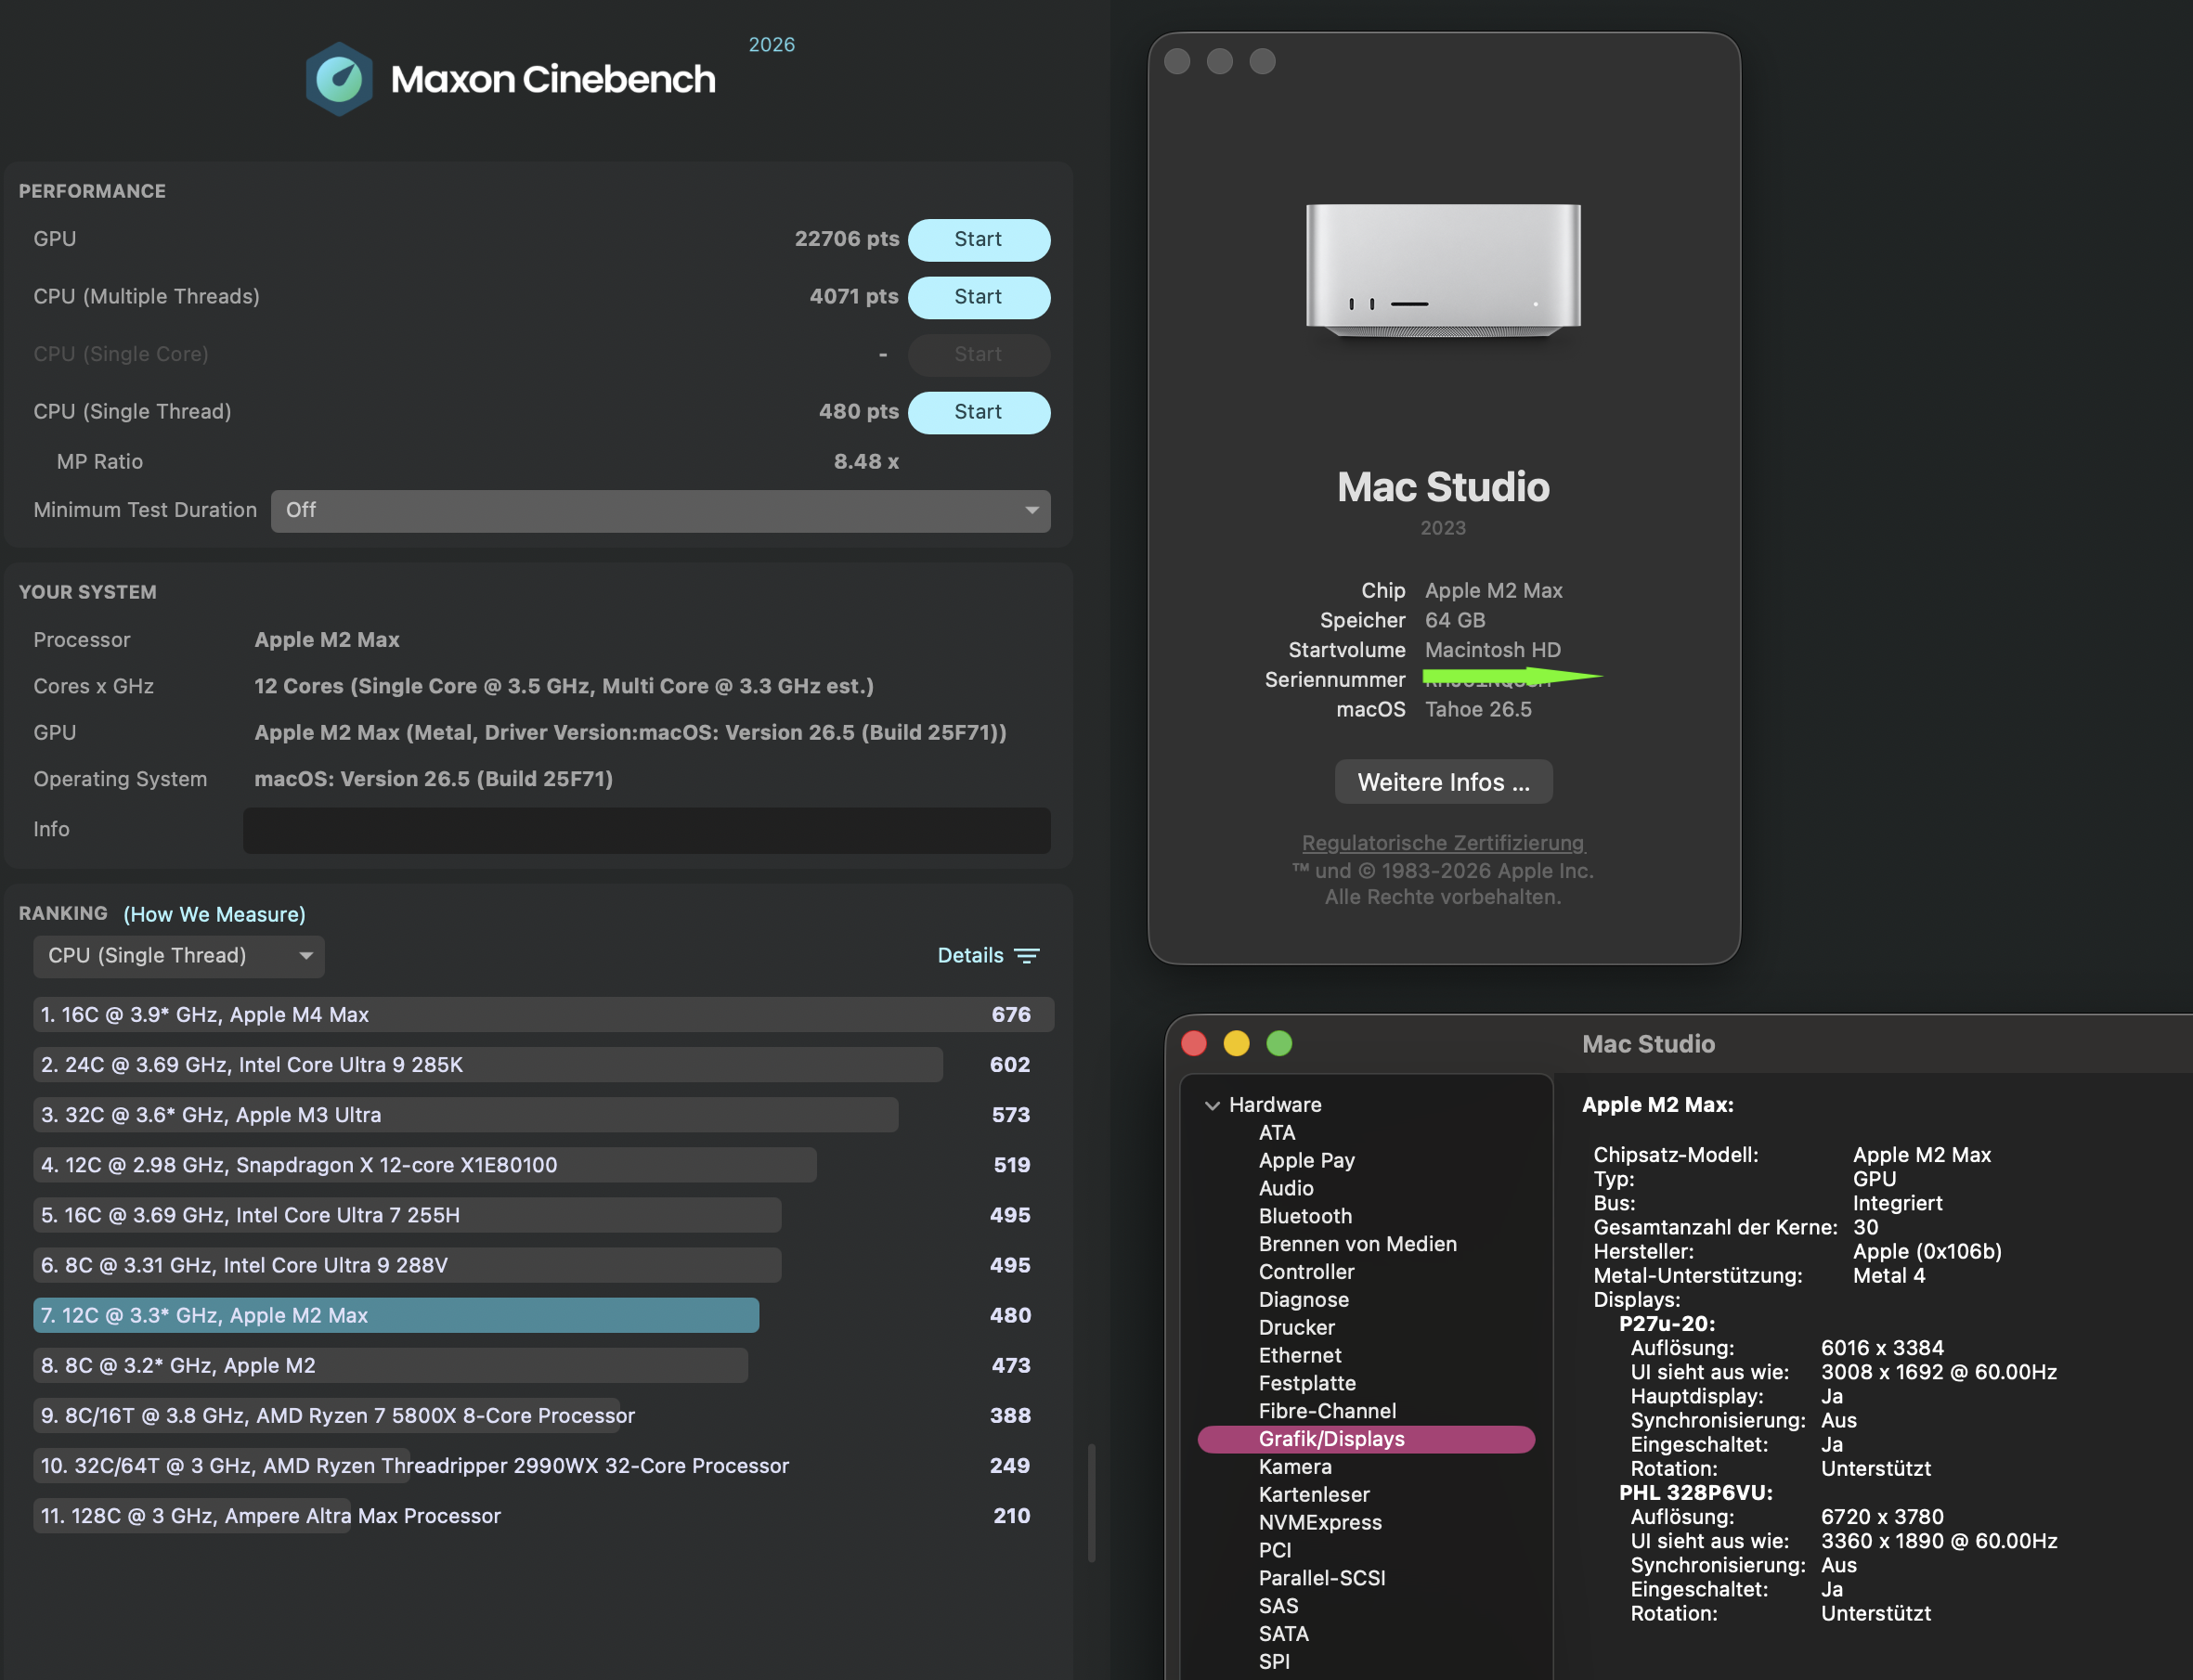Select SAS in the sidebar
This screenshot has height=1680, width=2193.
coord(1278,1607)
